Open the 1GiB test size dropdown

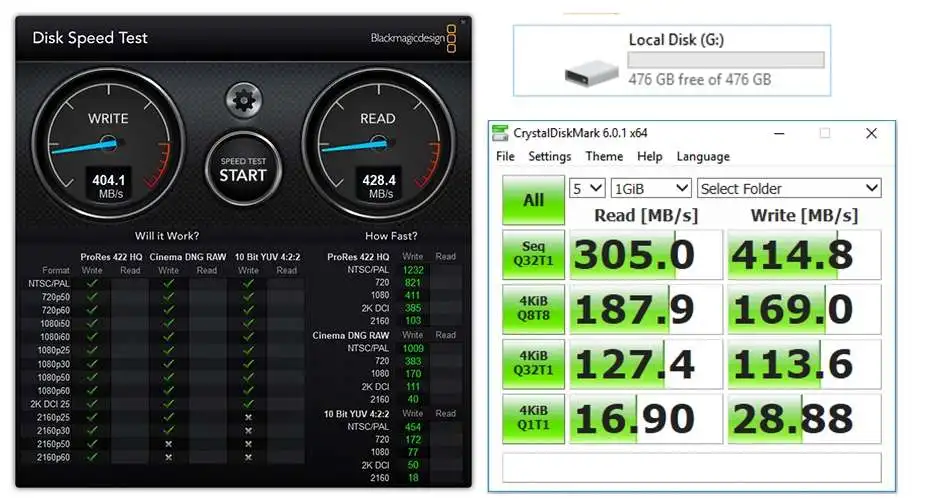coord(651,188)
